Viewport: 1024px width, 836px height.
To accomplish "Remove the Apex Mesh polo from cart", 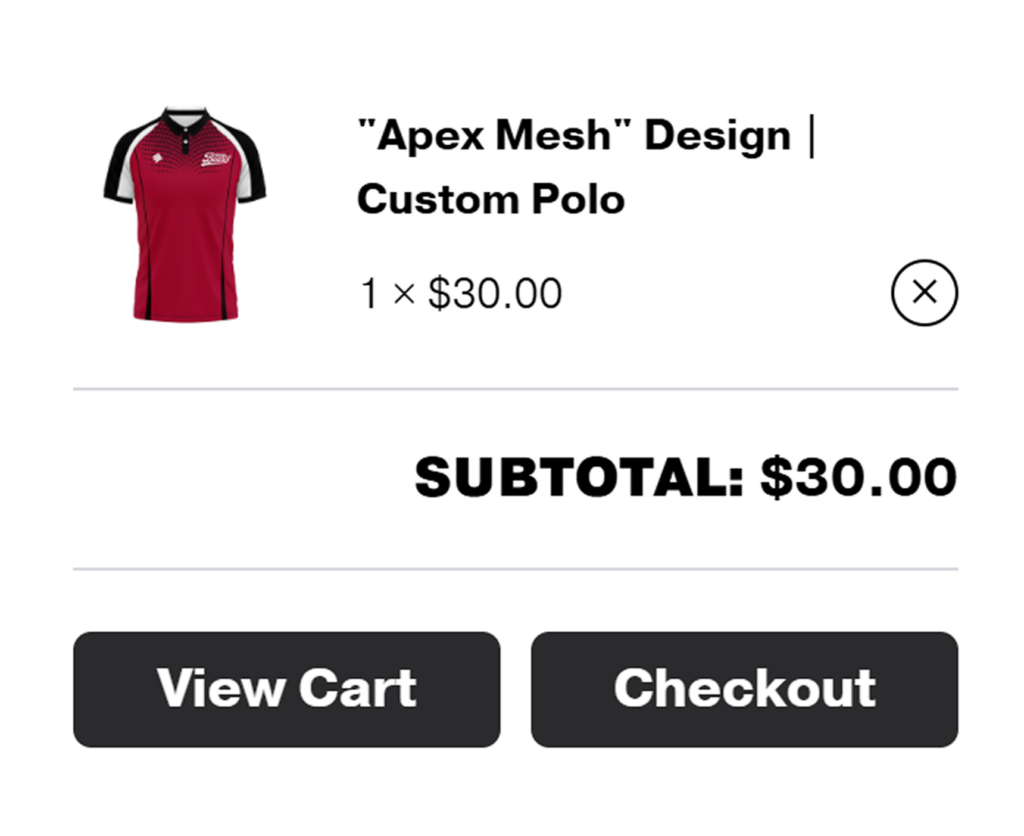I will 924,293.
